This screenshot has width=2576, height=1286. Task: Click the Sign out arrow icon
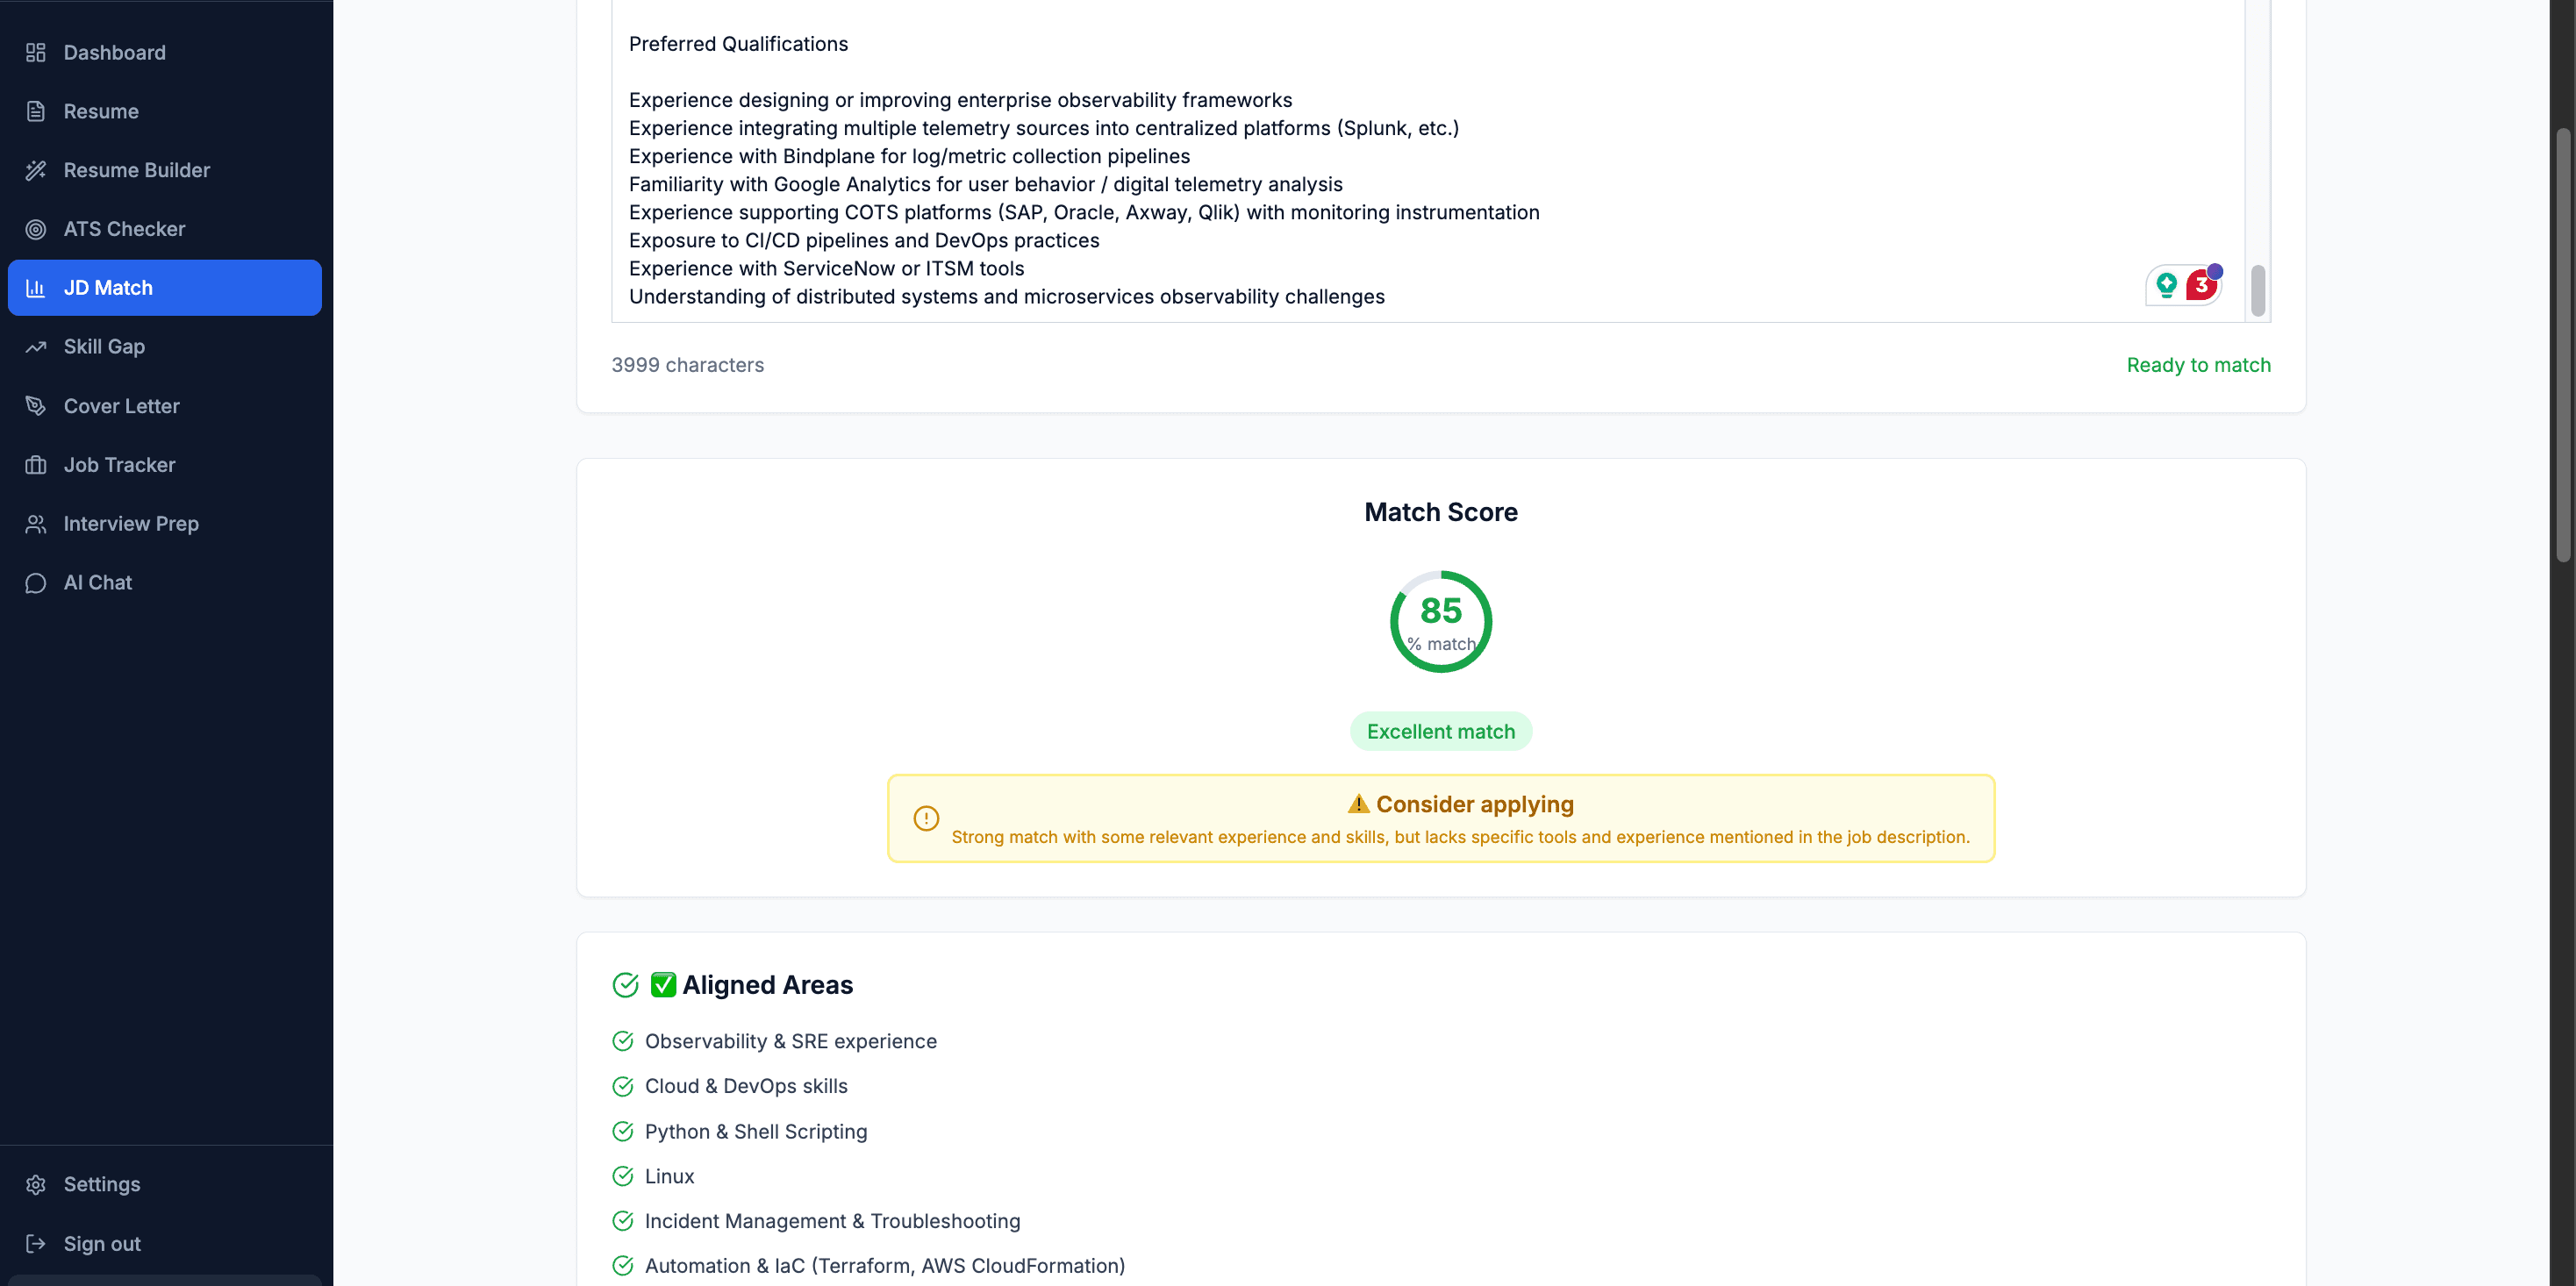pyautogui.click(x=36, y=1243)
